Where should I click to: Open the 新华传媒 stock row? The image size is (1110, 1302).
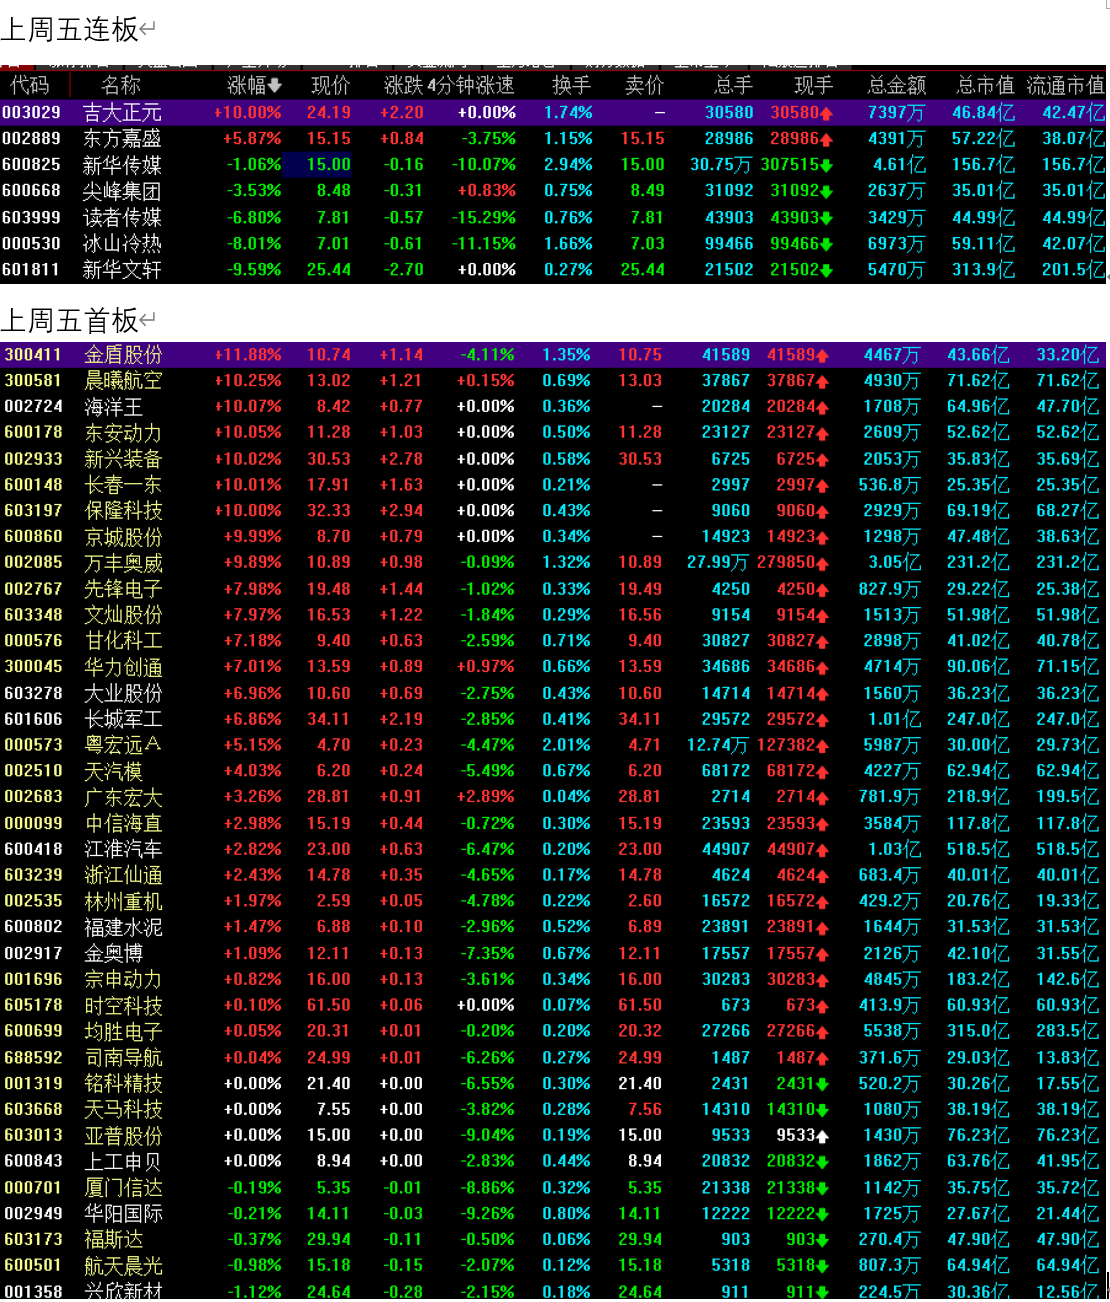[553, 164]
